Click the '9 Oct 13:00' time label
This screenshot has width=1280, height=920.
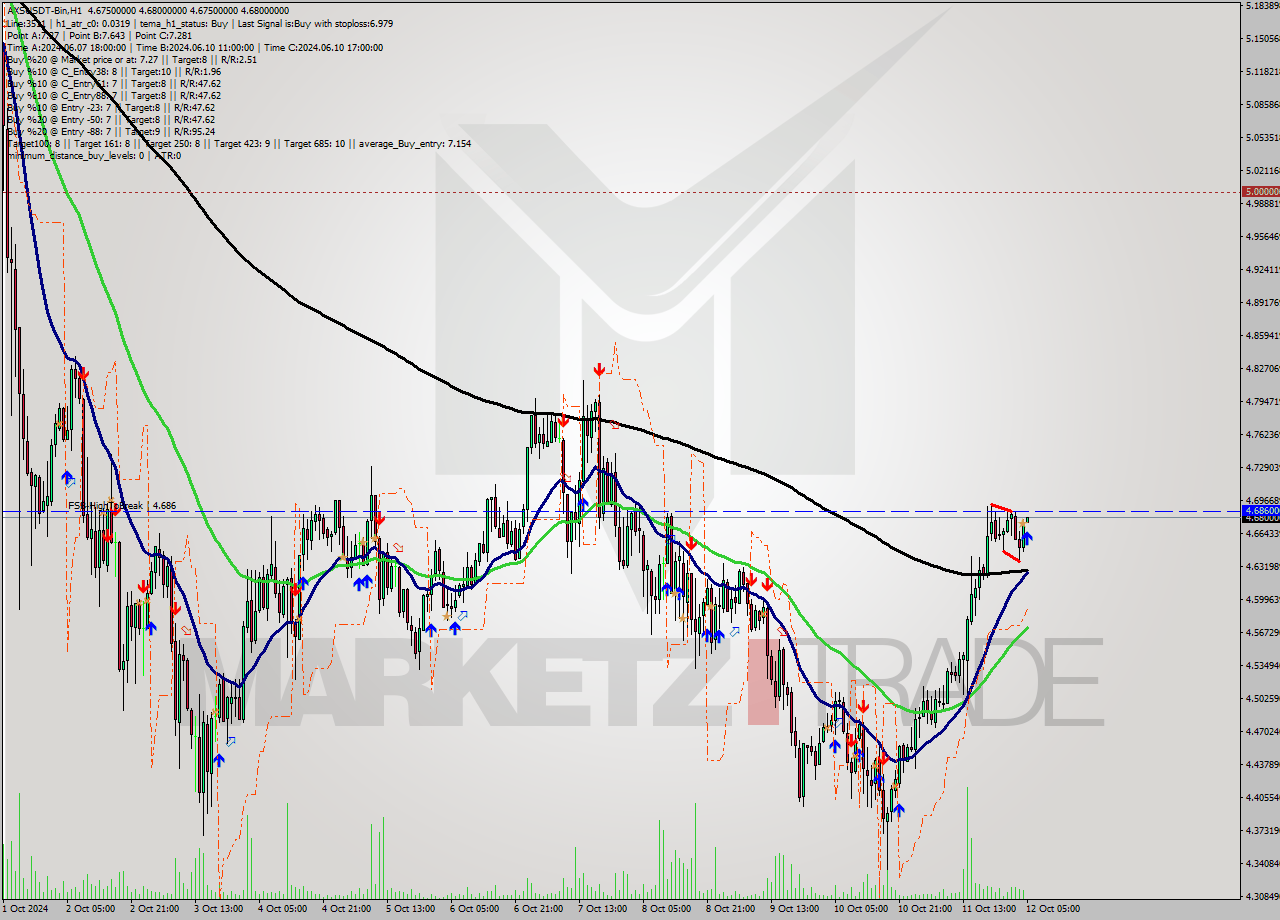click(794, 908)
